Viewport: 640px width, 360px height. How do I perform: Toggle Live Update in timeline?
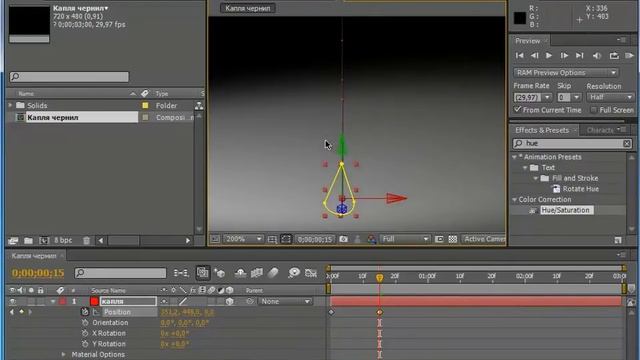(x=202, y=273)
